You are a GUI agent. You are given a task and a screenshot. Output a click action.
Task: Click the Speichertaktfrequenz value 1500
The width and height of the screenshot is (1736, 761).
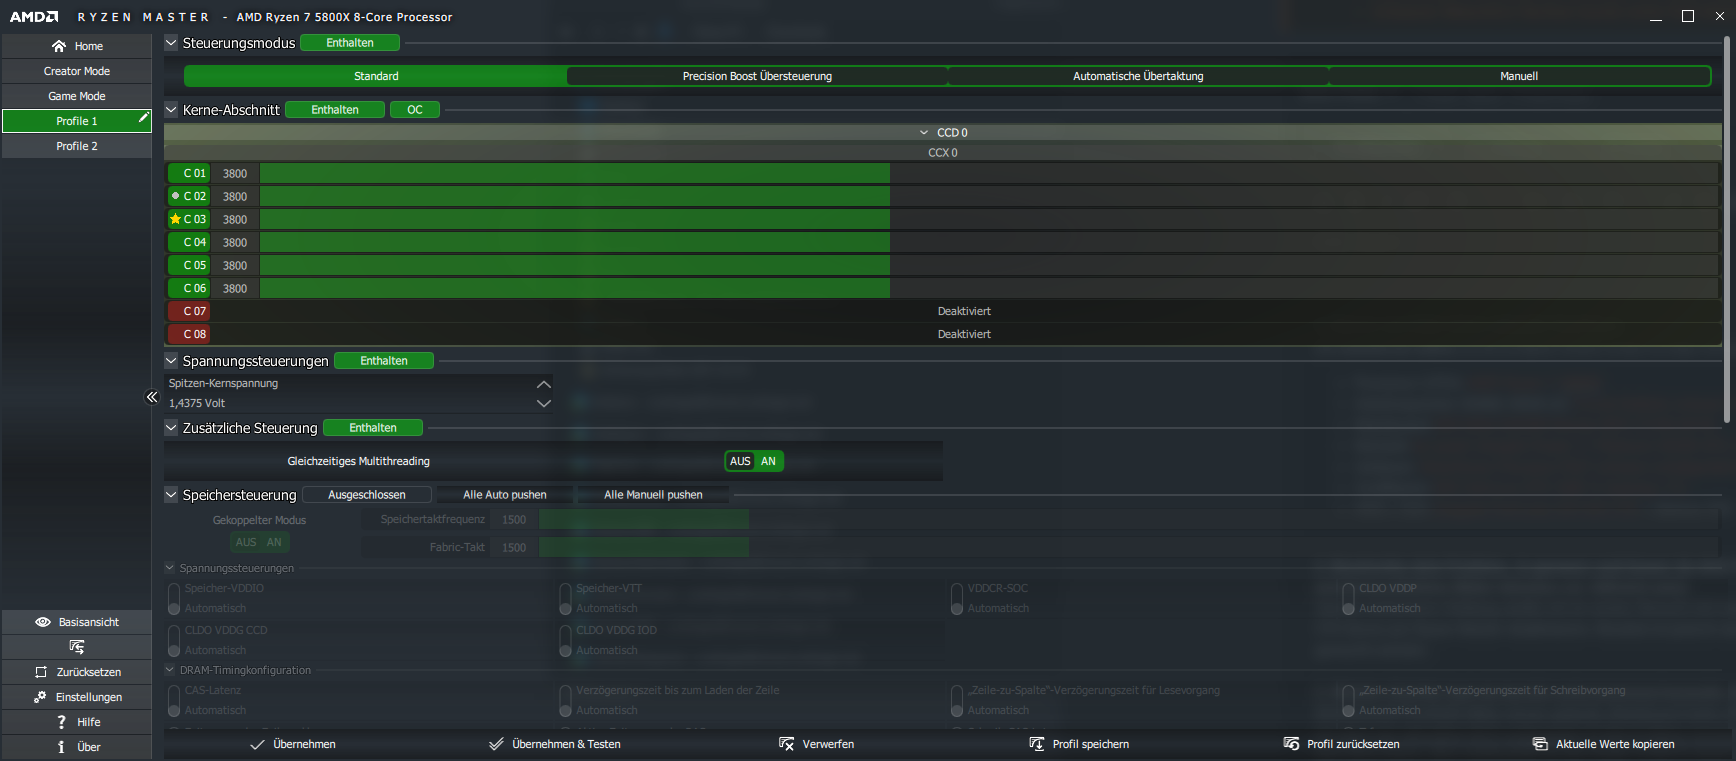pyautogui.click(x=514, y=520)
